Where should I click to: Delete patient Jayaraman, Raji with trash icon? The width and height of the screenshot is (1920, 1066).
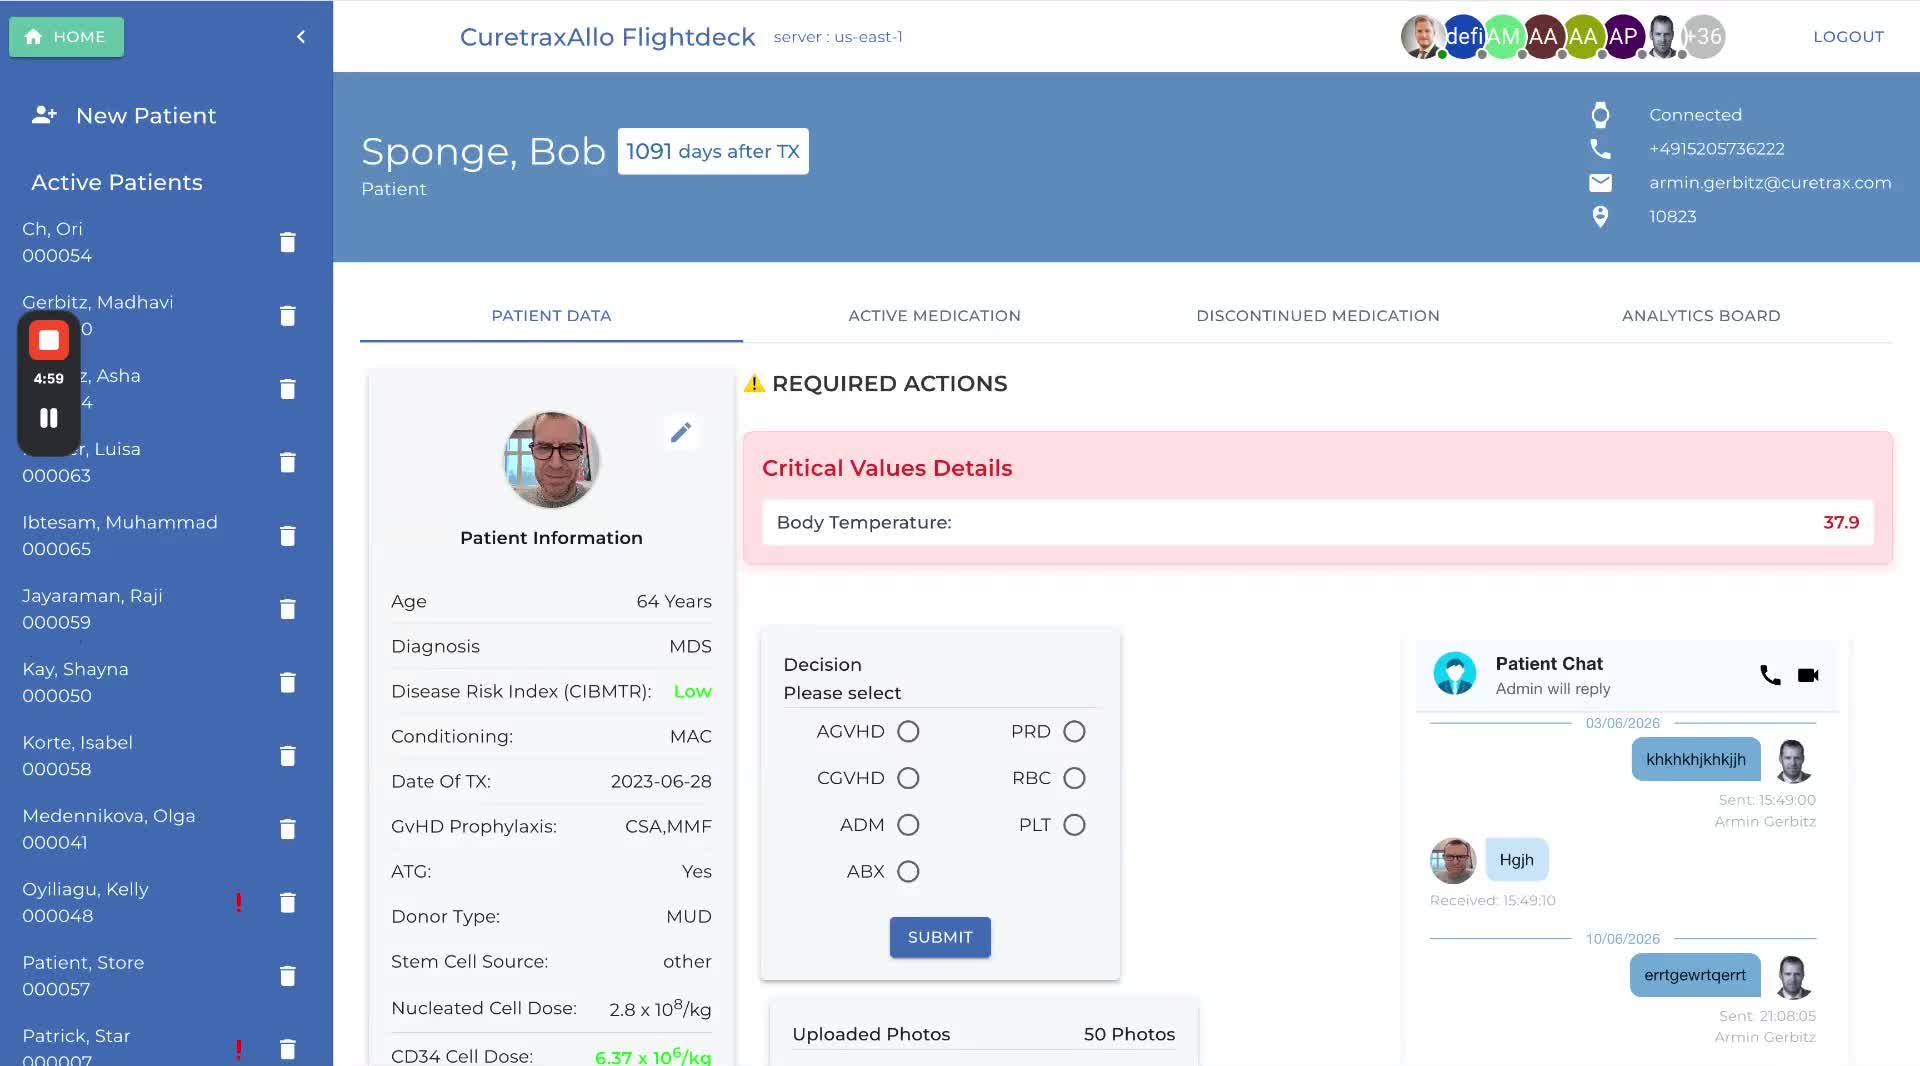tap(288, 609)
